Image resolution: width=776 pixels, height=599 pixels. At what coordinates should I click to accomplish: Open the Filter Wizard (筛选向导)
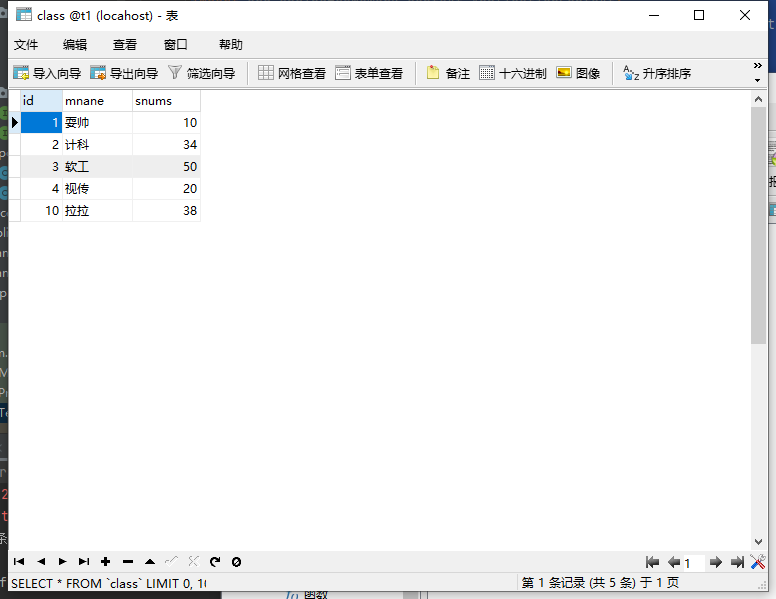201,73
